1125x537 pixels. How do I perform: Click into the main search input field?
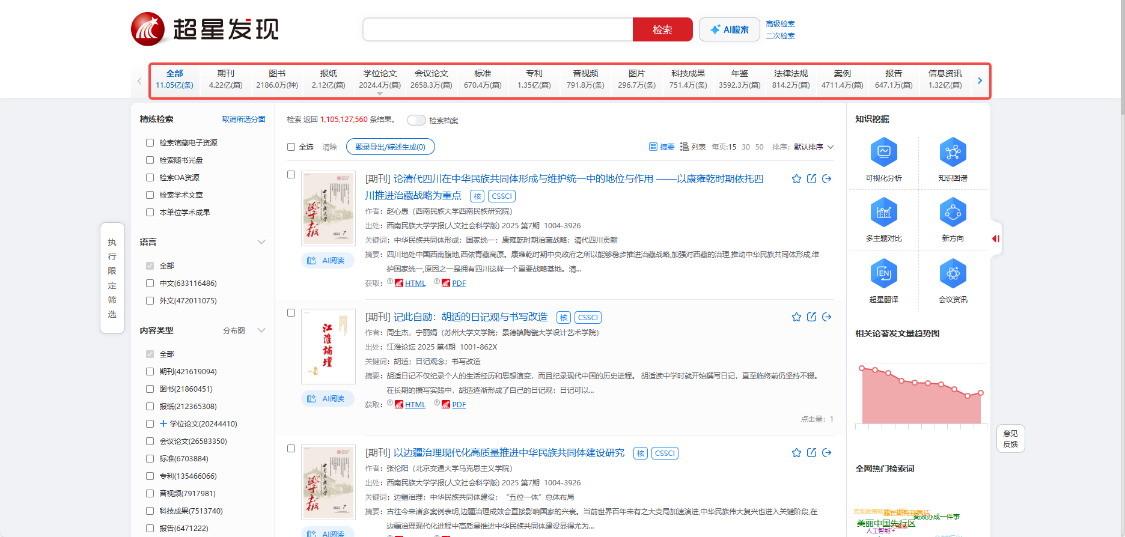pyautogui.click(x=497, y=30)
